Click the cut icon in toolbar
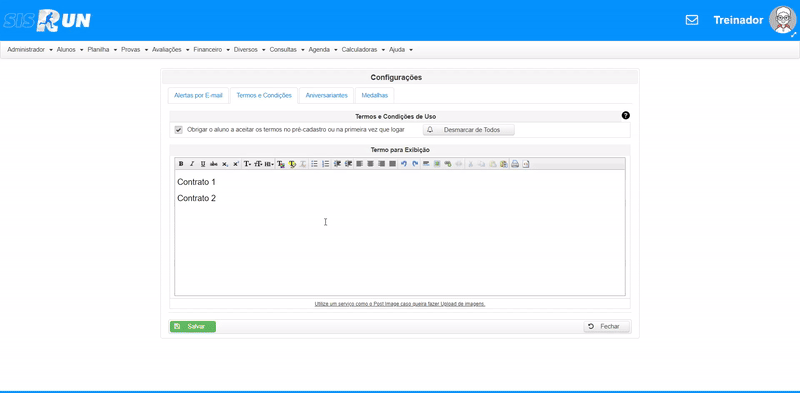This screenshot has width=800, height=393. [470, 164]
